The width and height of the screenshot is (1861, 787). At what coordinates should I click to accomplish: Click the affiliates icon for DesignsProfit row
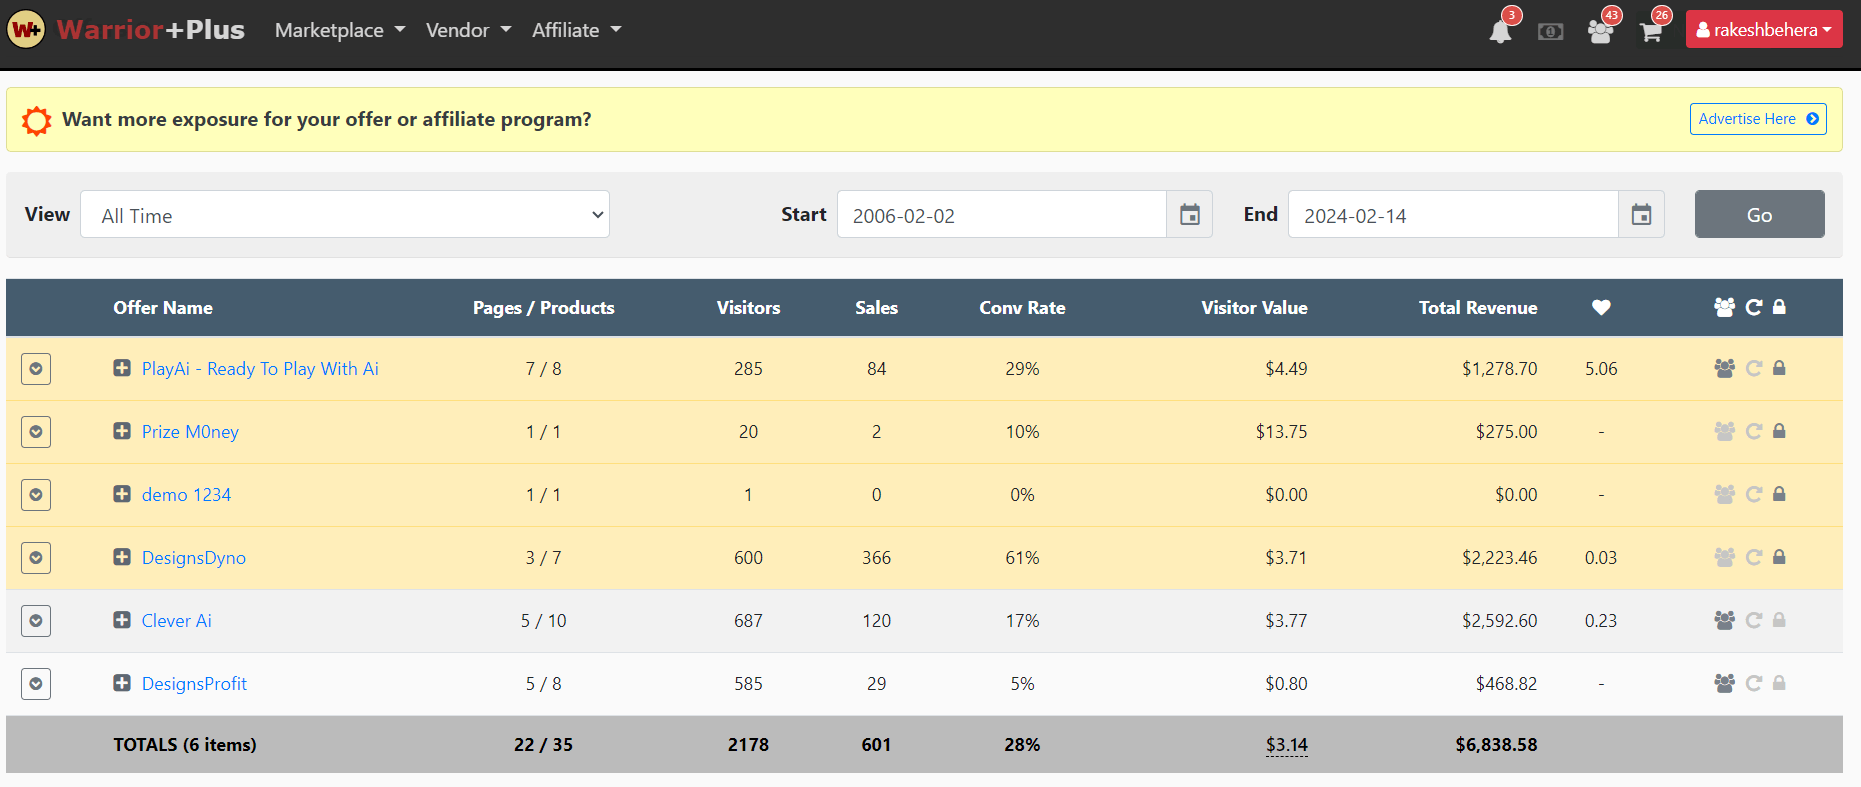[x=1724, y=683]
